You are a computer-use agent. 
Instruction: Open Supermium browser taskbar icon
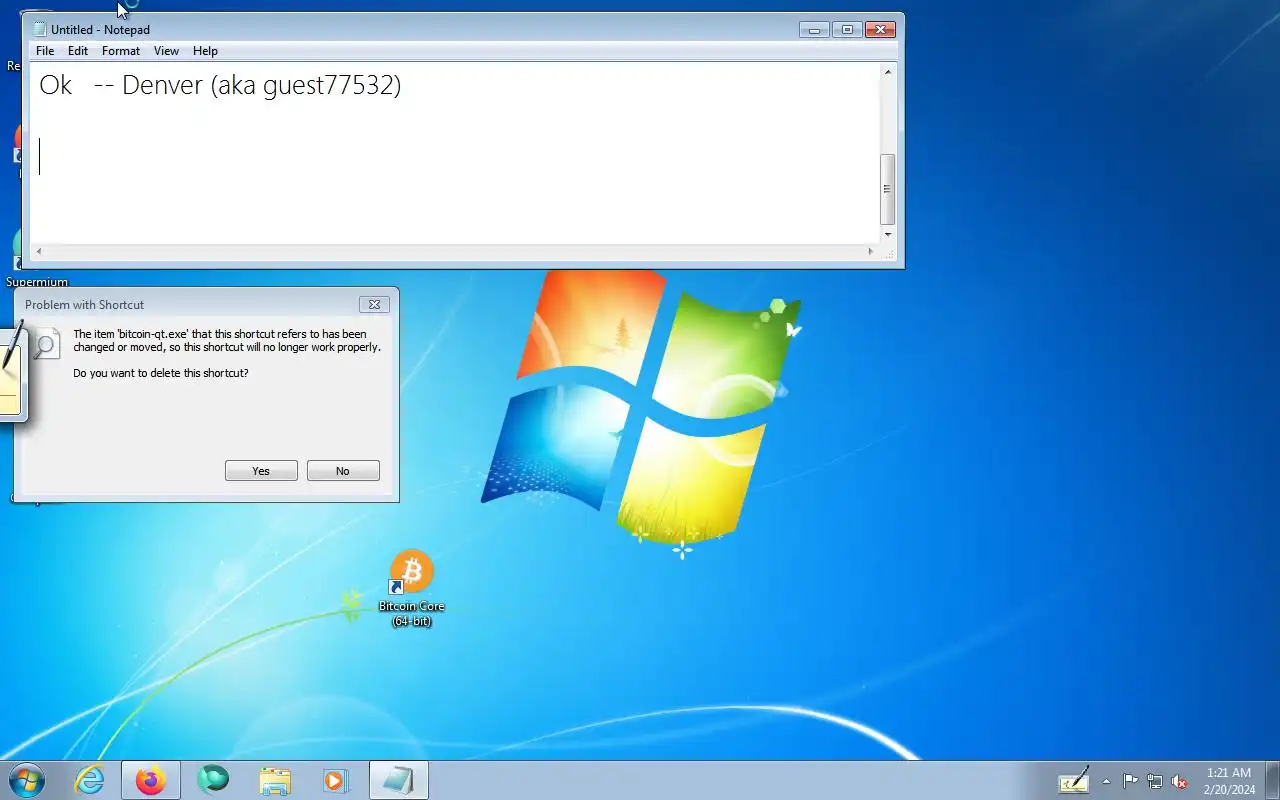pos(213,780)
